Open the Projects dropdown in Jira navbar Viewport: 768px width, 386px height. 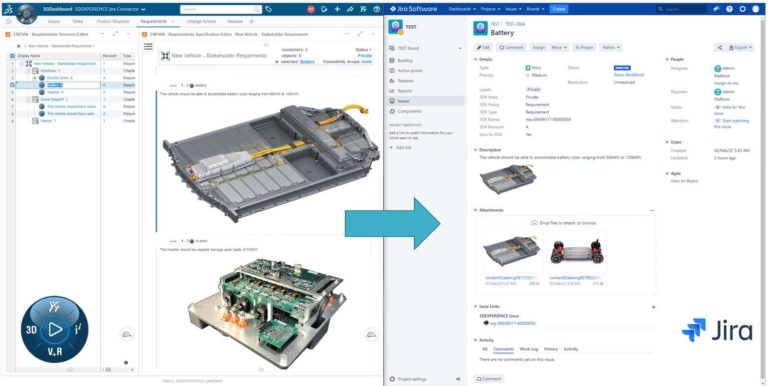click(x=490, y=9)
